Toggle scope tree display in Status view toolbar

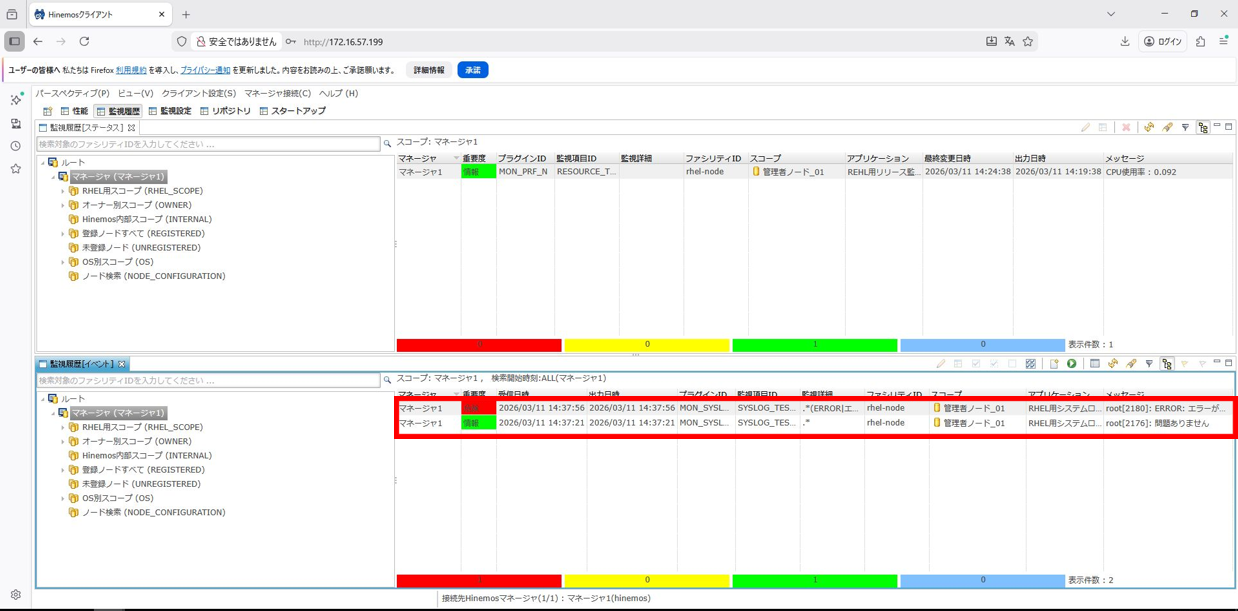pyautogui.click(x=1203, y=128)
